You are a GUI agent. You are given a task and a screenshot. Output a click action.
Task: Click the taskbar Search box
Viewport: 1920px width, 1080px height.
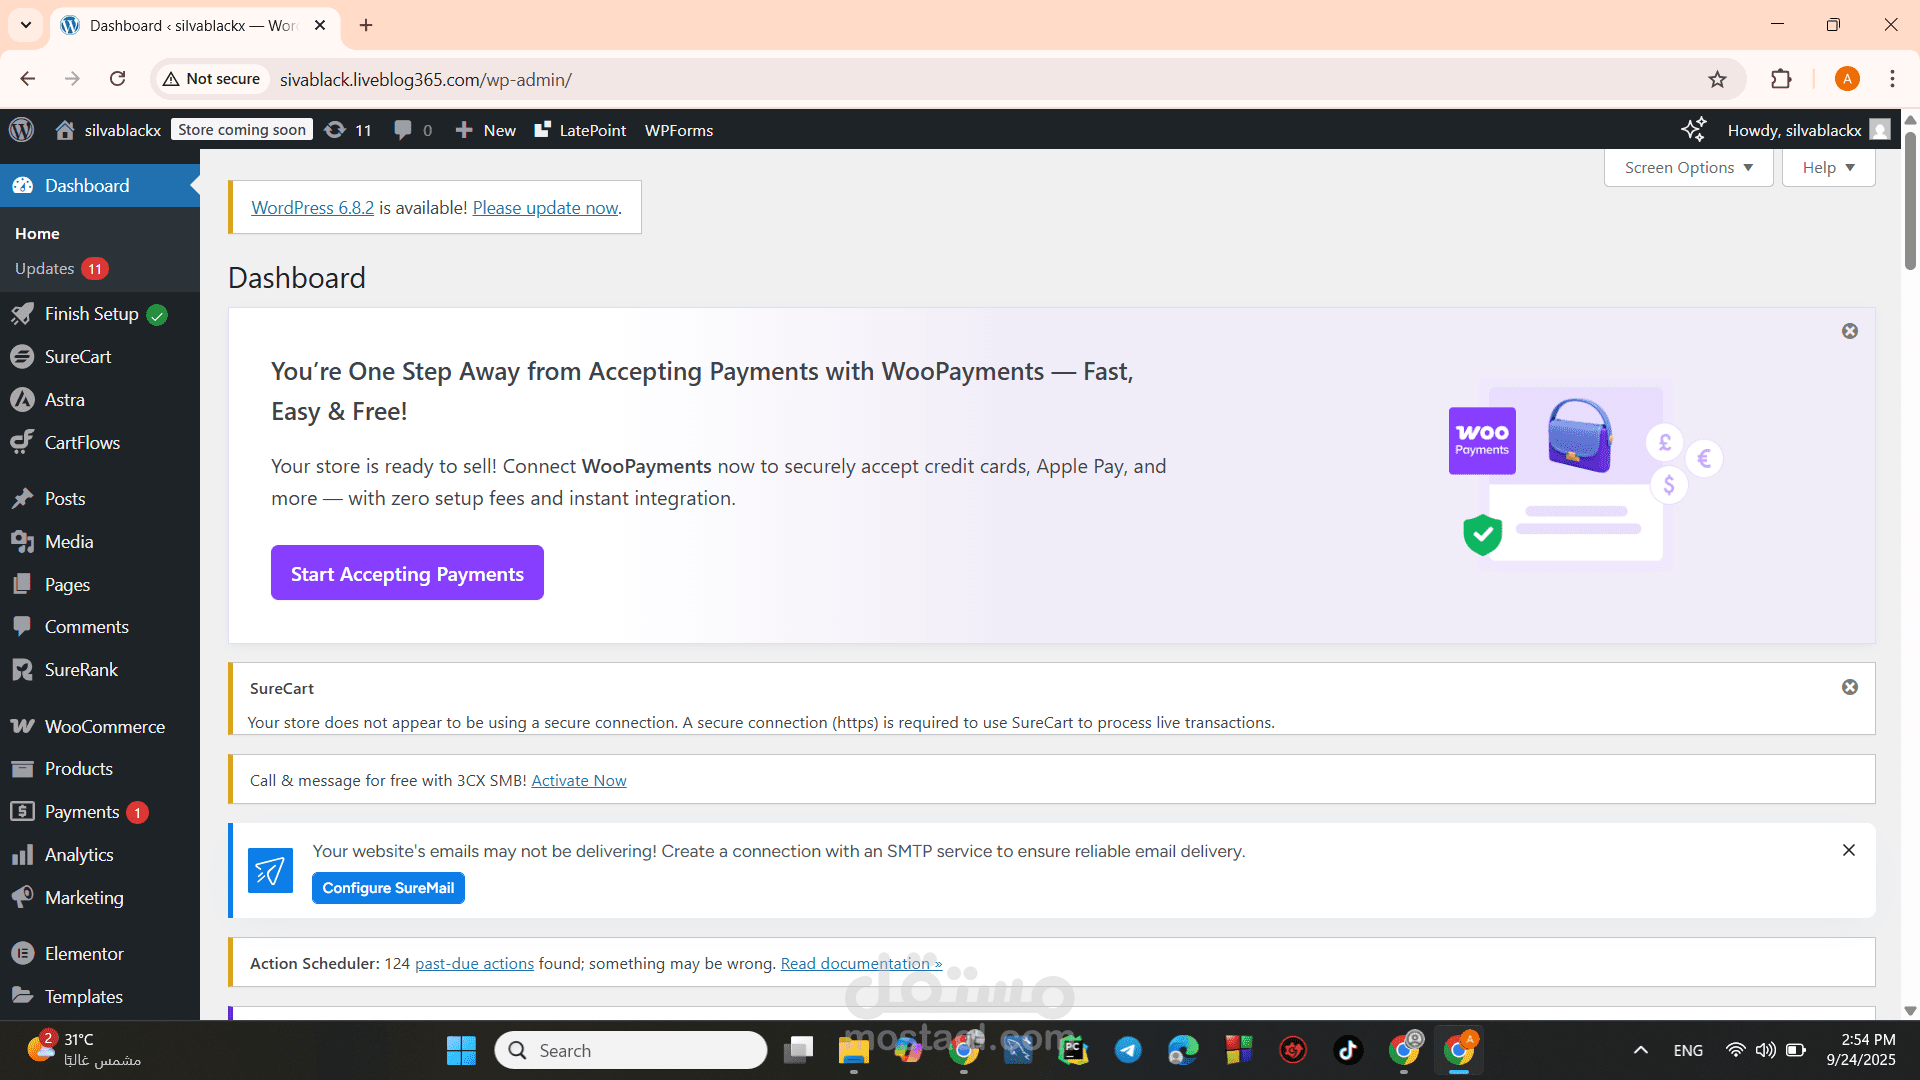(631, 1050)
